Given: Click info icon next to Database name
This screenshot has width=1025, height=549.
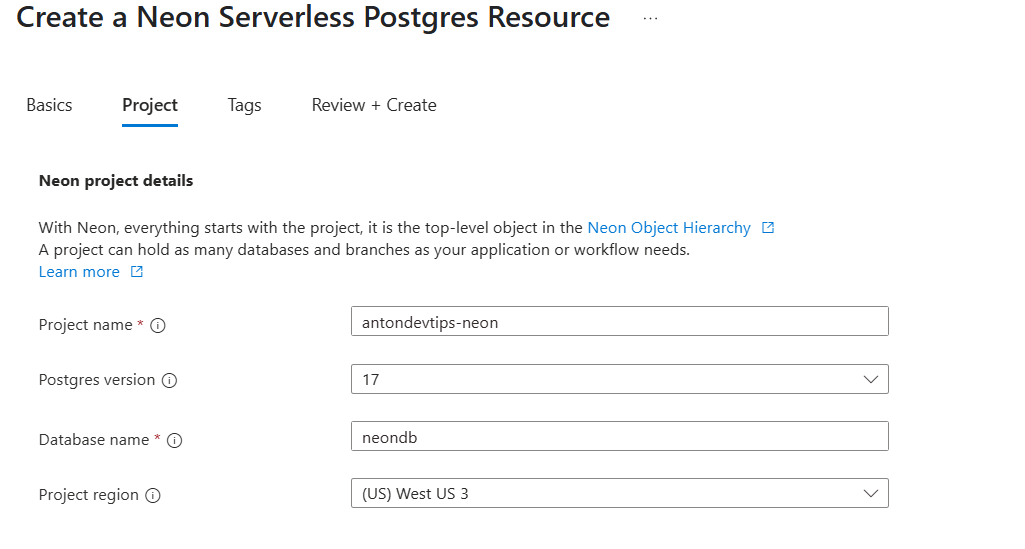Looking at the screenshot, I should [x=175, y=441].
